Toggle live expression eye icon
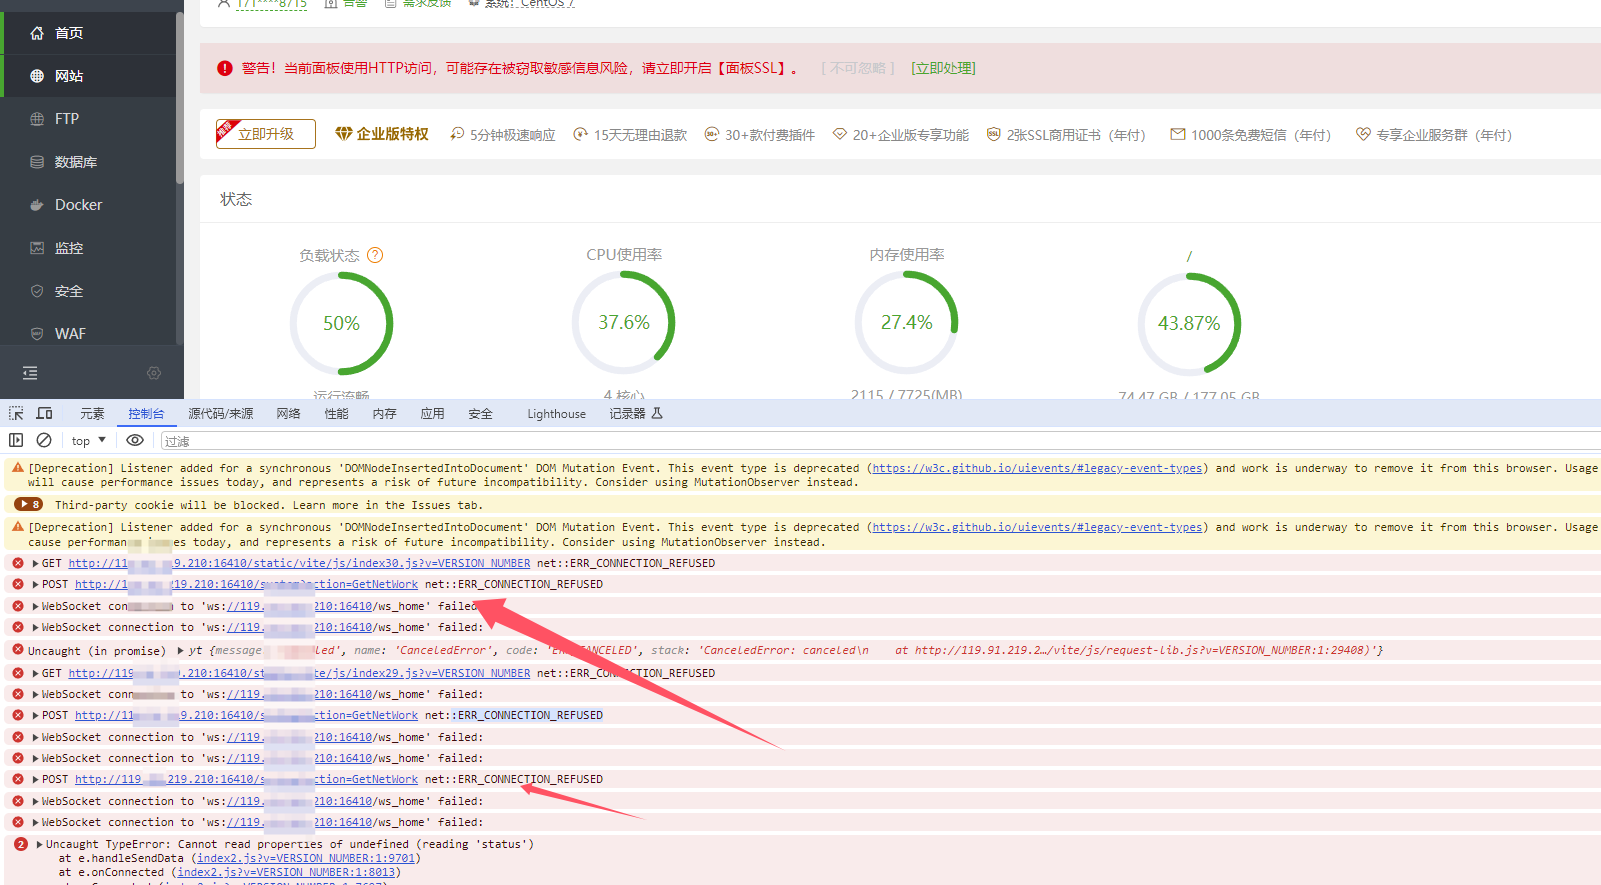1601x885 pixels. point(135,440)
